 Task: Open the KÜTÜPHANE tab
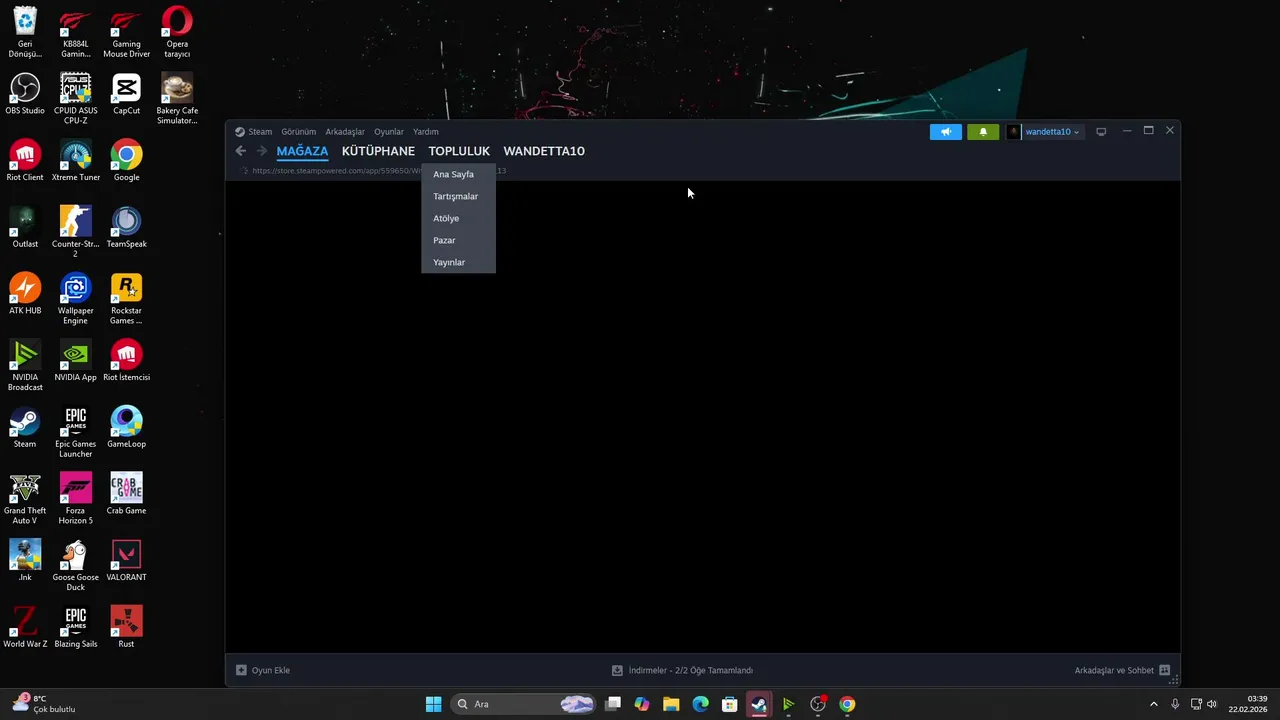pos(378,151)
